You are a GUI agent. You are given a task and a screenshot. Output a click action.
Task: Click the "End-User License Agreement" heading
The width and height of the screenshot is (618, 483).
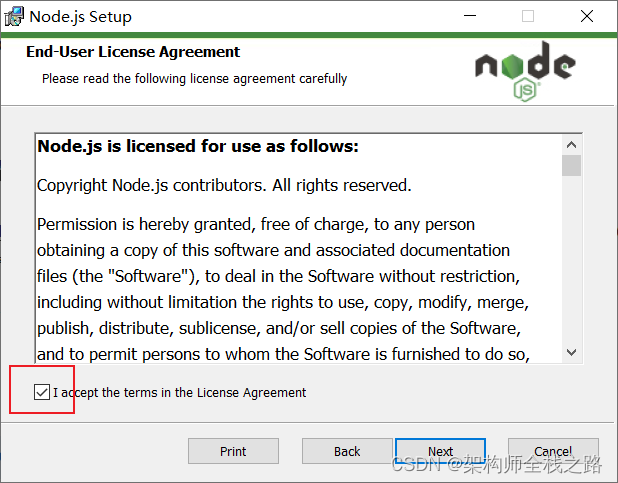(x=132, y=52)
